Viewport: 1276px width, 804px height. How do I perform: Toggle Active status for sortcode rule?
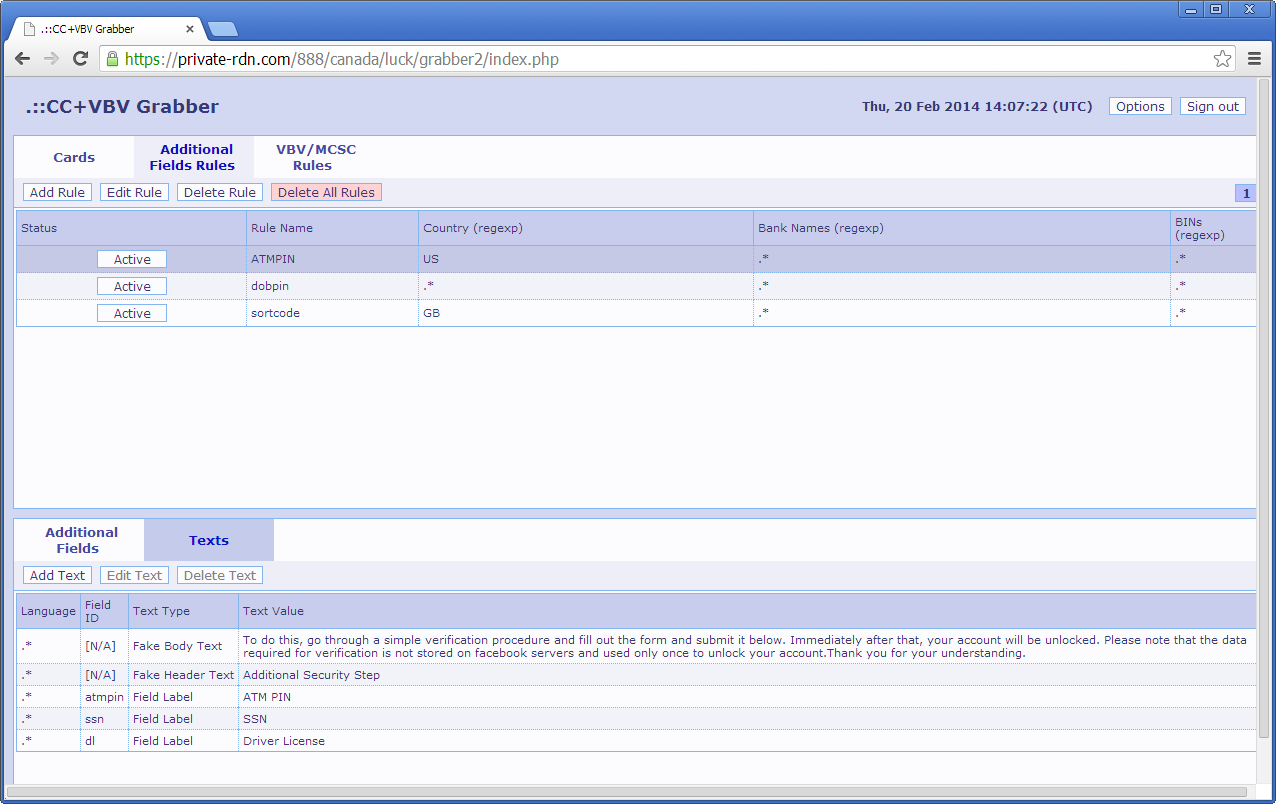tap(132, 313)
